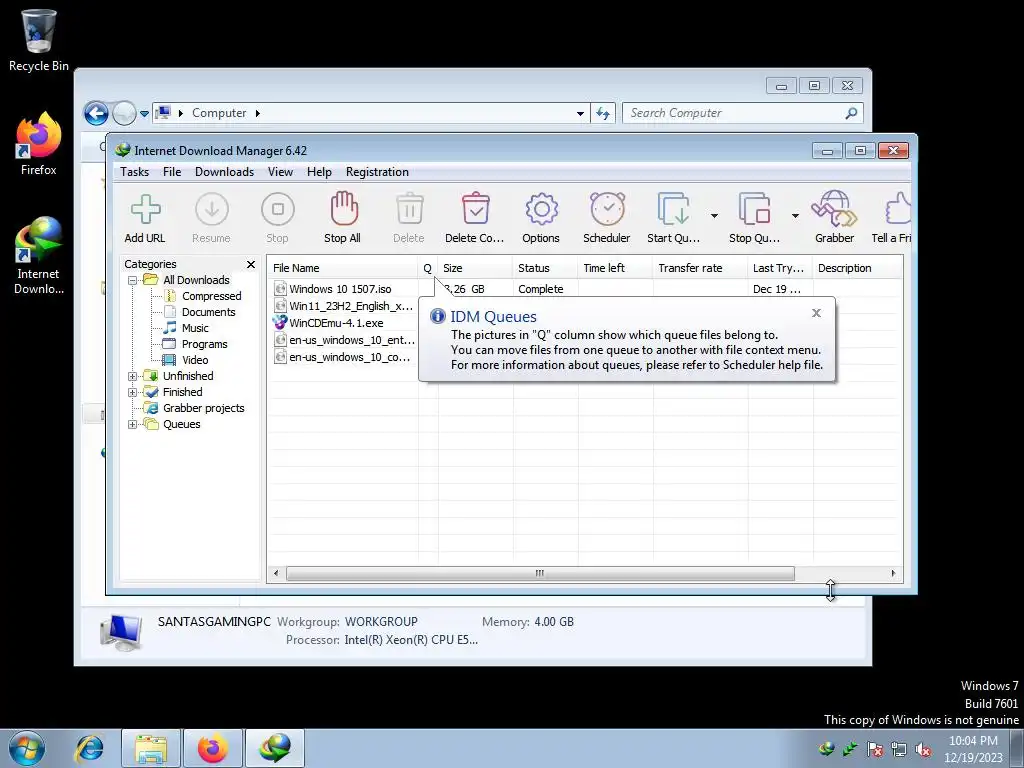The height and width of the screenshot is (768, 1024).
Task: Click the scroll right arrow
Action: coord(893,573)
